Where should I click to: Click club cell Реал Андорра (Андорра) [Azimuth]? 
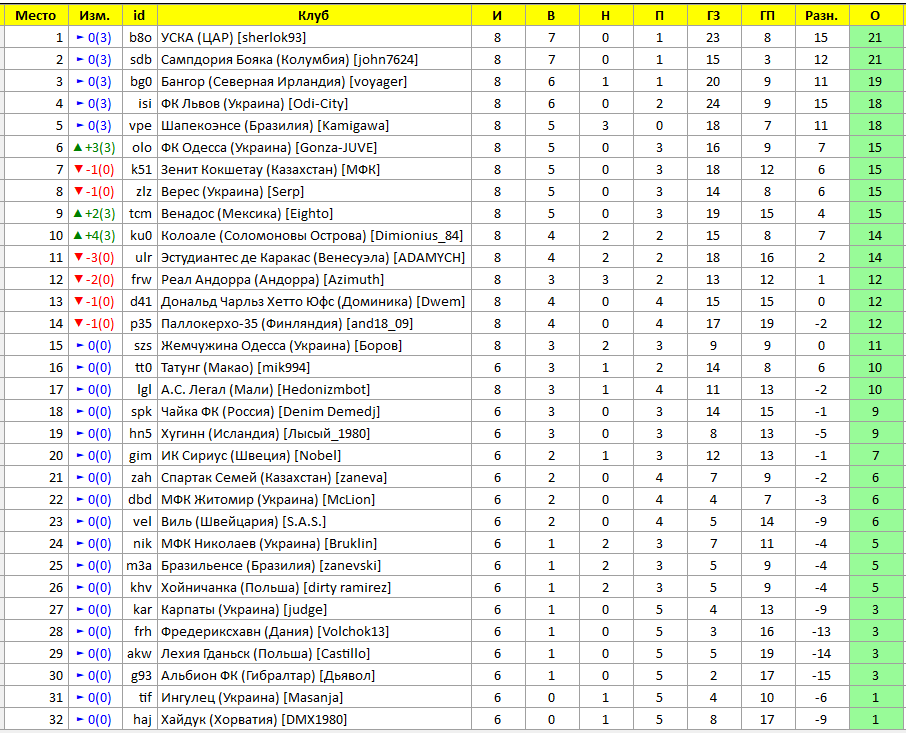[314, 279]
